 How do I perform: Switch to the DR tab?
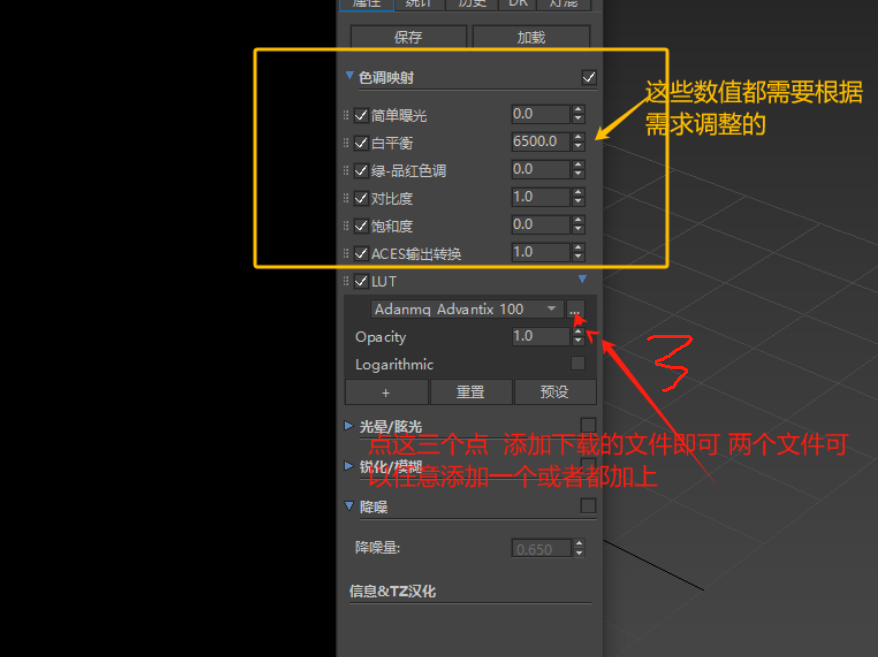coord(517,3)
